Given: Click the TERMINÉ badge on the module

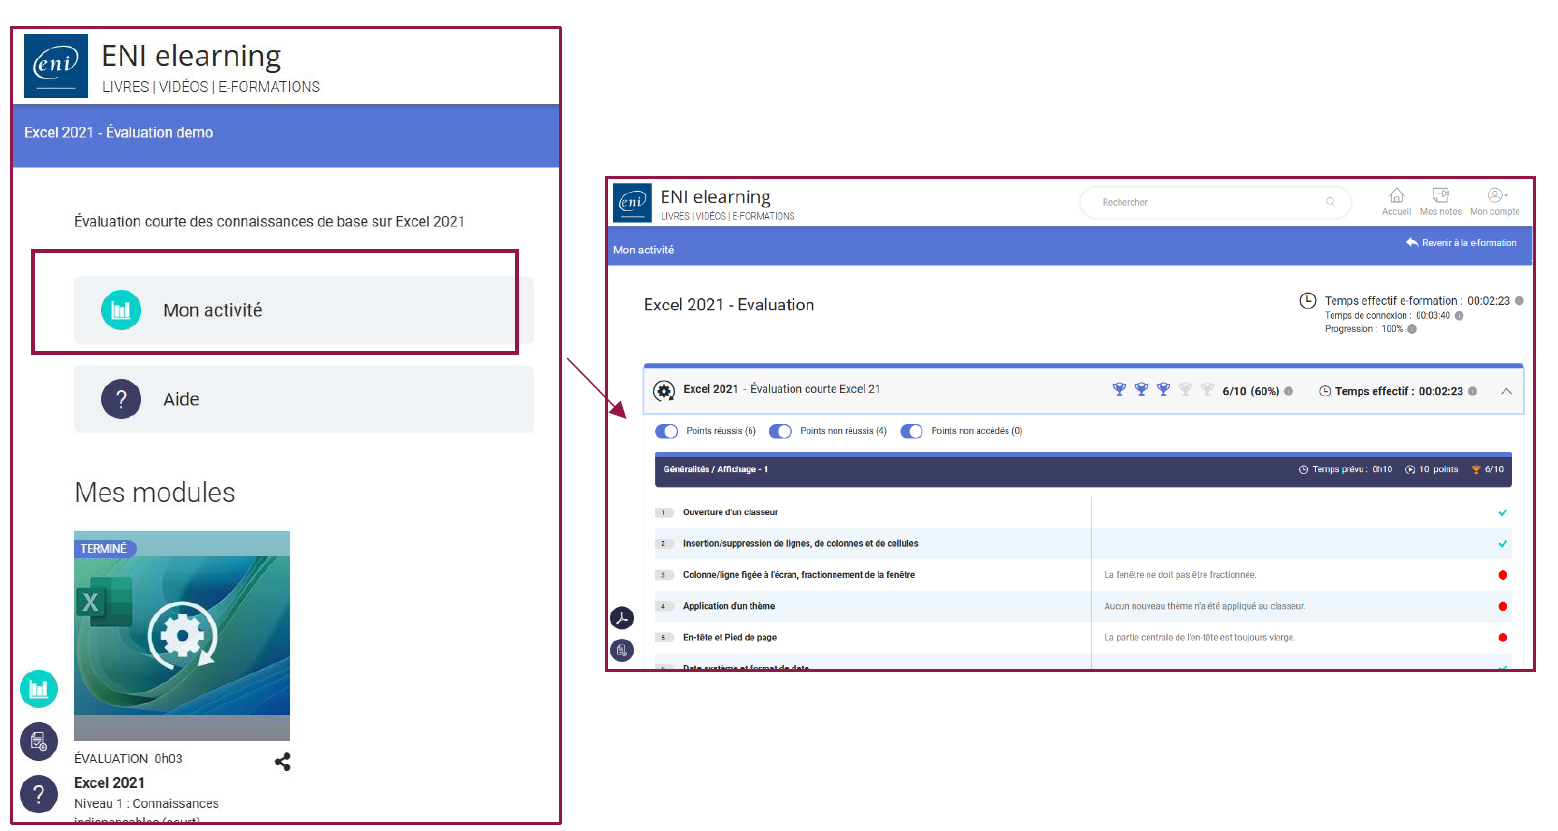Looking at the screenshot, I should click(x=104, y=549).
